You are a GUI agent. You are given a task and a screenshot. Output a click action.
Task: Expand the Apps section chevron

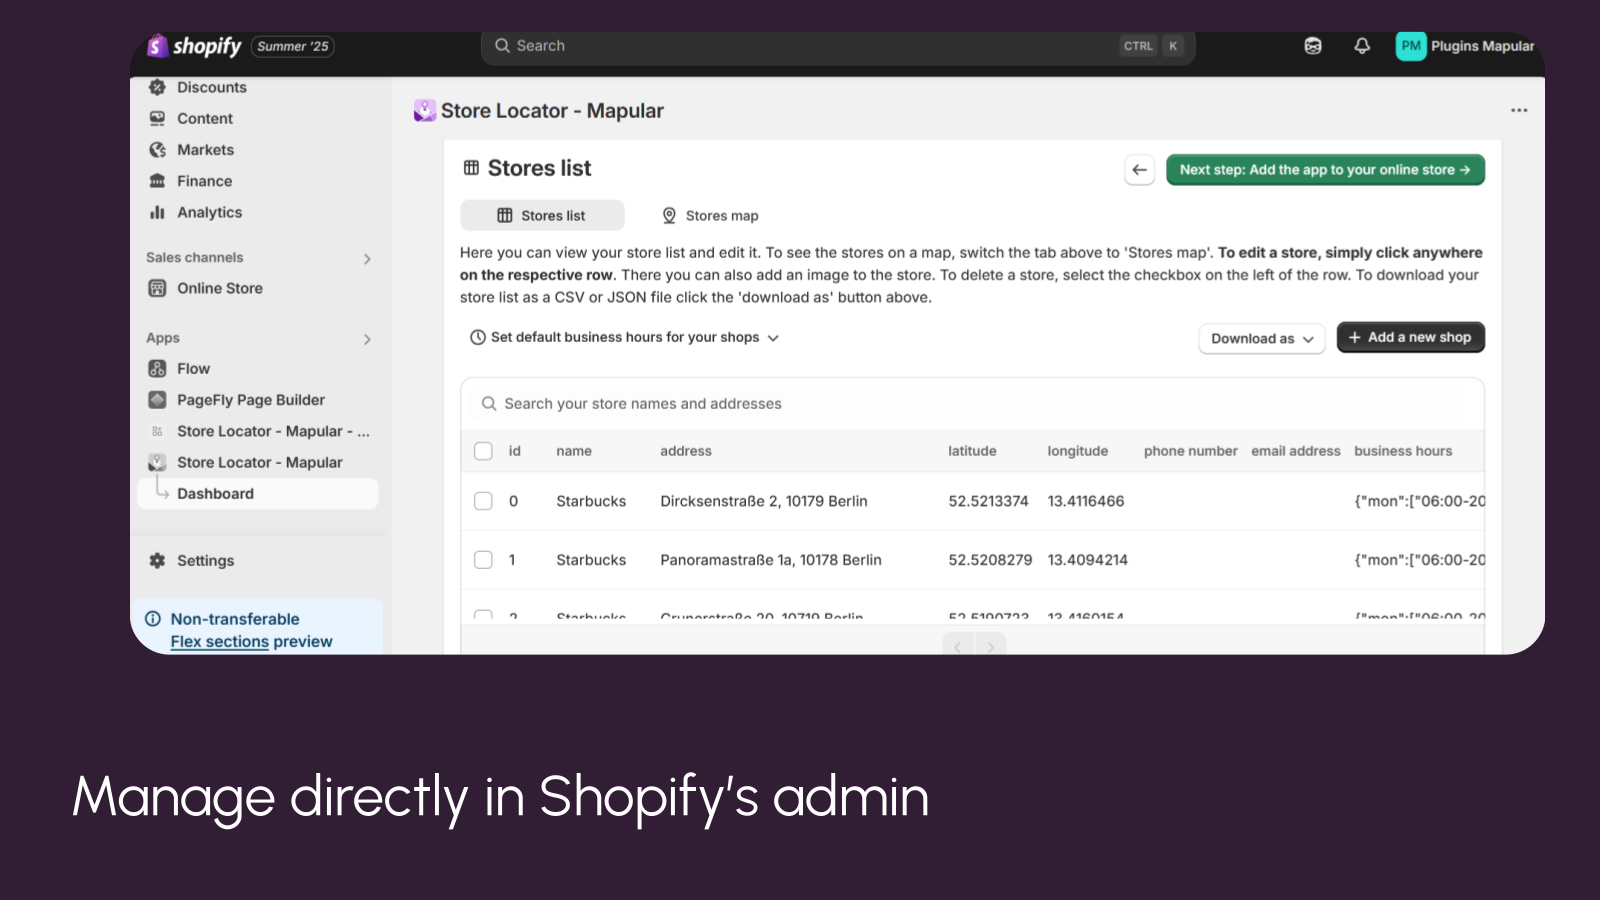(x=367, y=340)
